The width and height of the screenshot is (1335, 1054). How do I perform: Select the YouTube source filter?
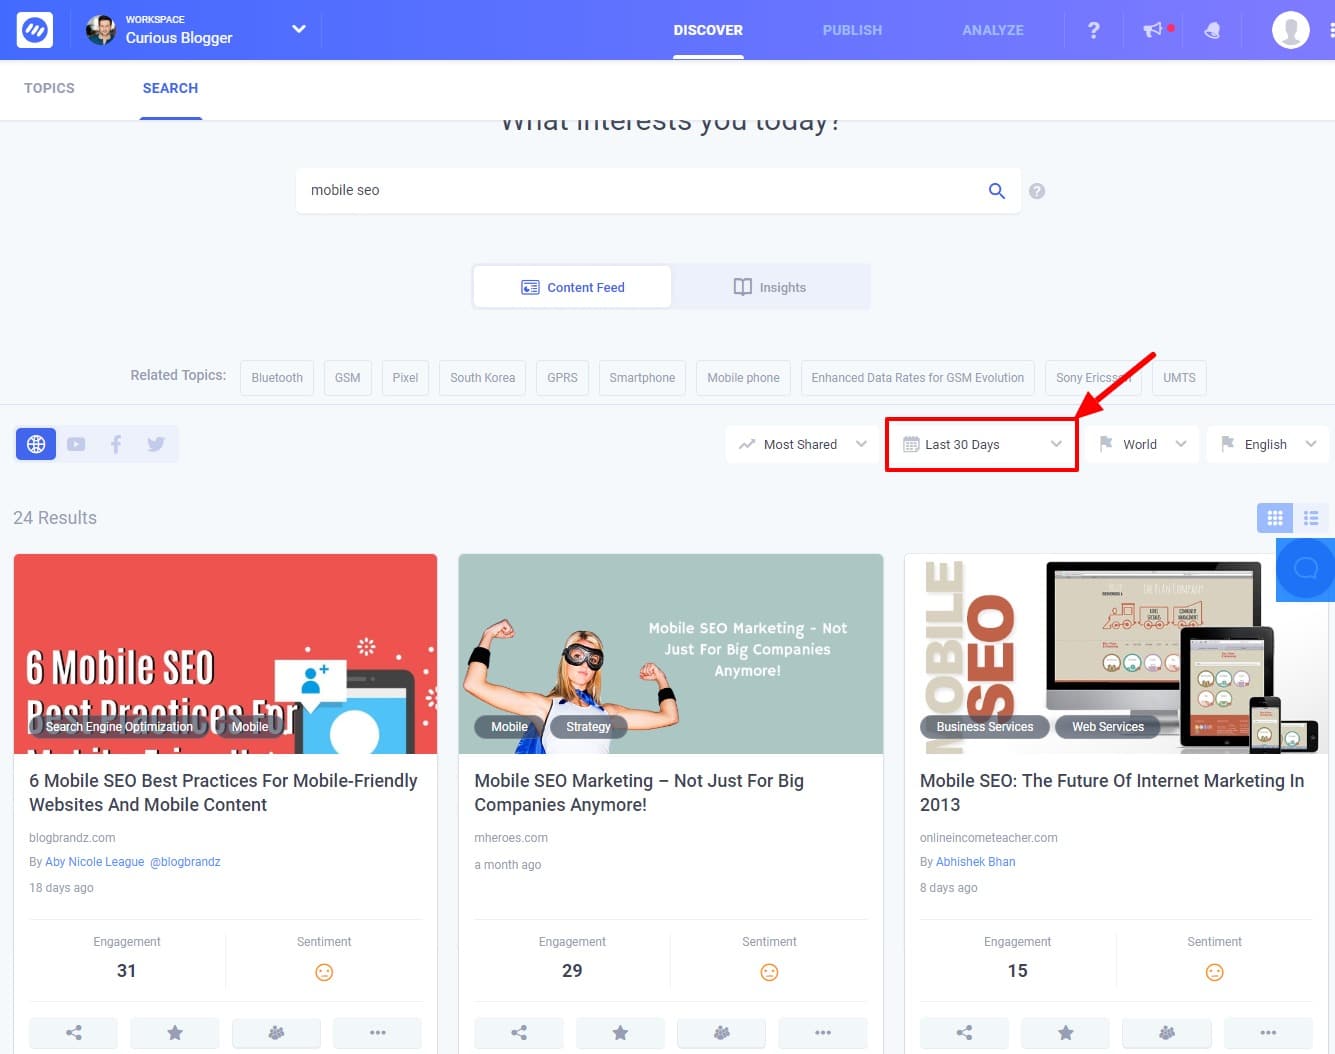click(76, 444)
